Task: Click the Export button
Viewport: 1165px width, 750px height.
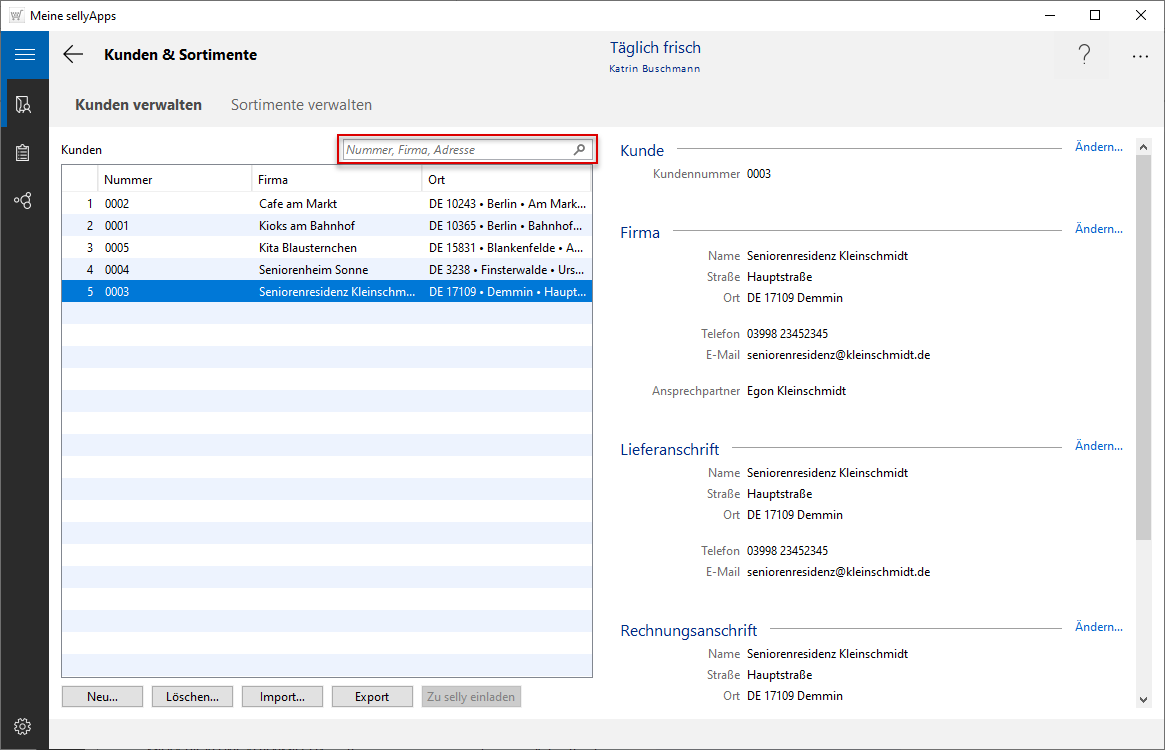Action: [372, 697]
